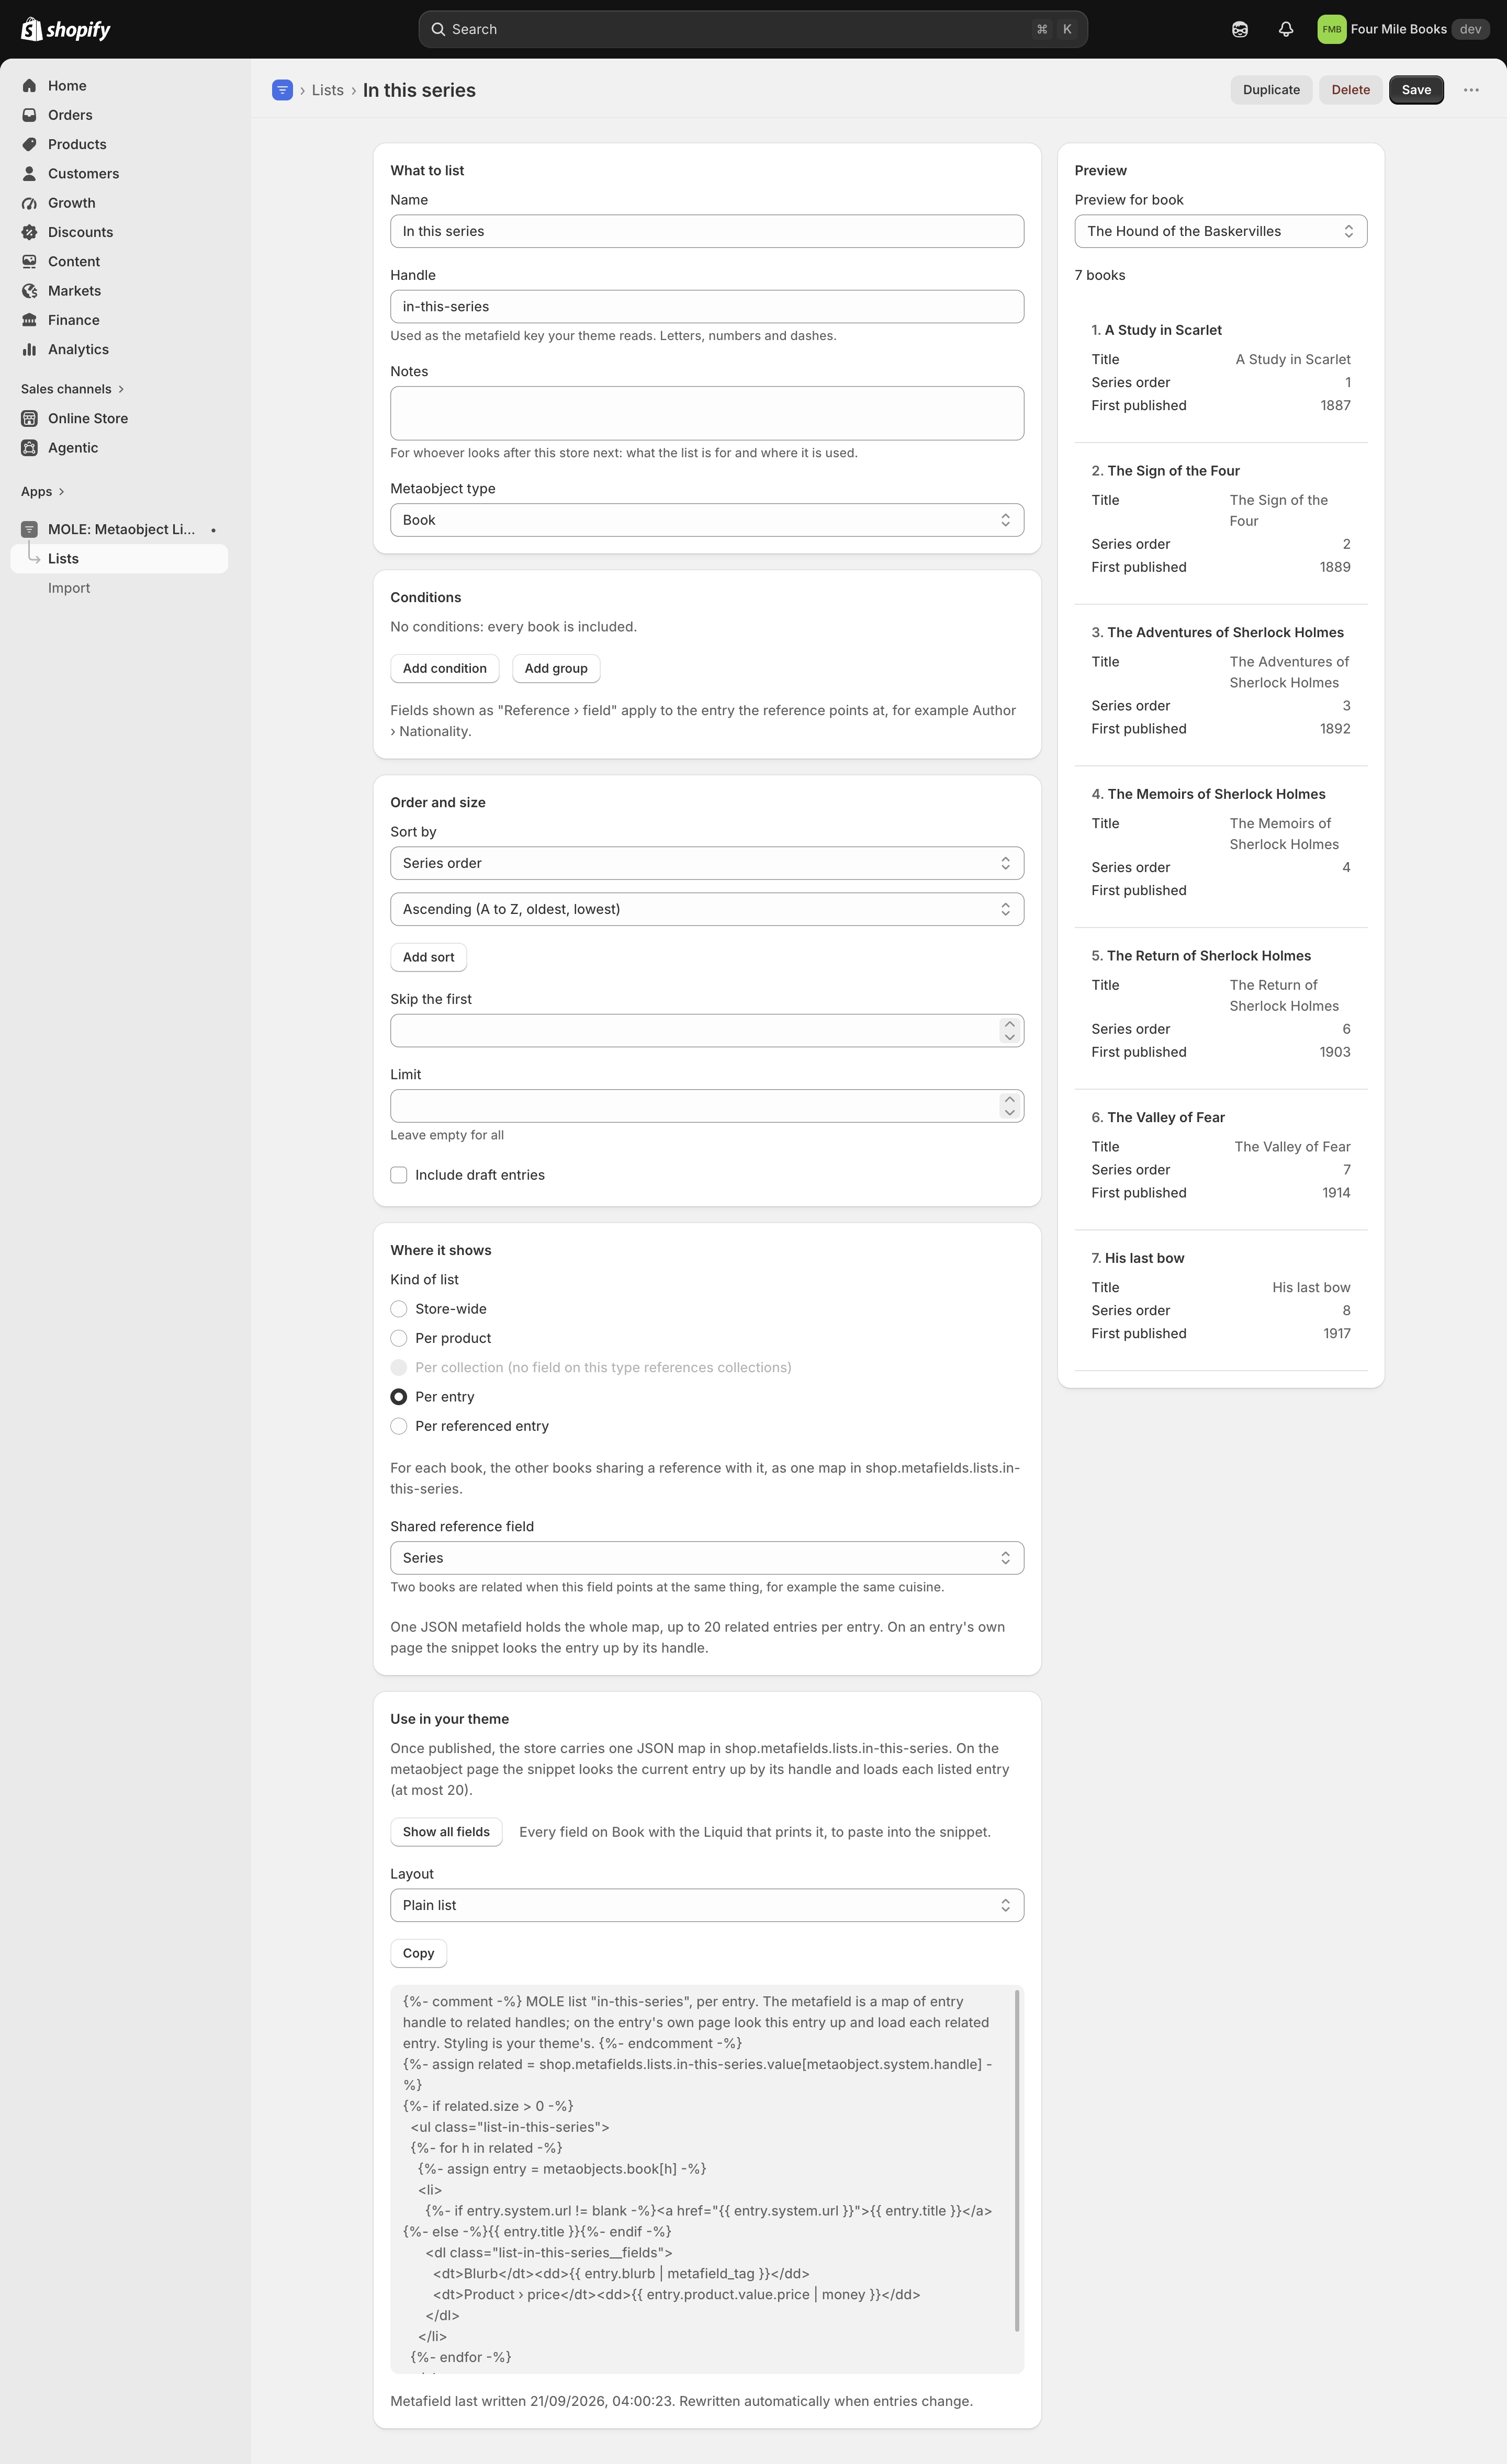Viewport: 1507px width, 2464px height.
Task: Open the Metaobject type Book dropdown
Action: point(707,520)
